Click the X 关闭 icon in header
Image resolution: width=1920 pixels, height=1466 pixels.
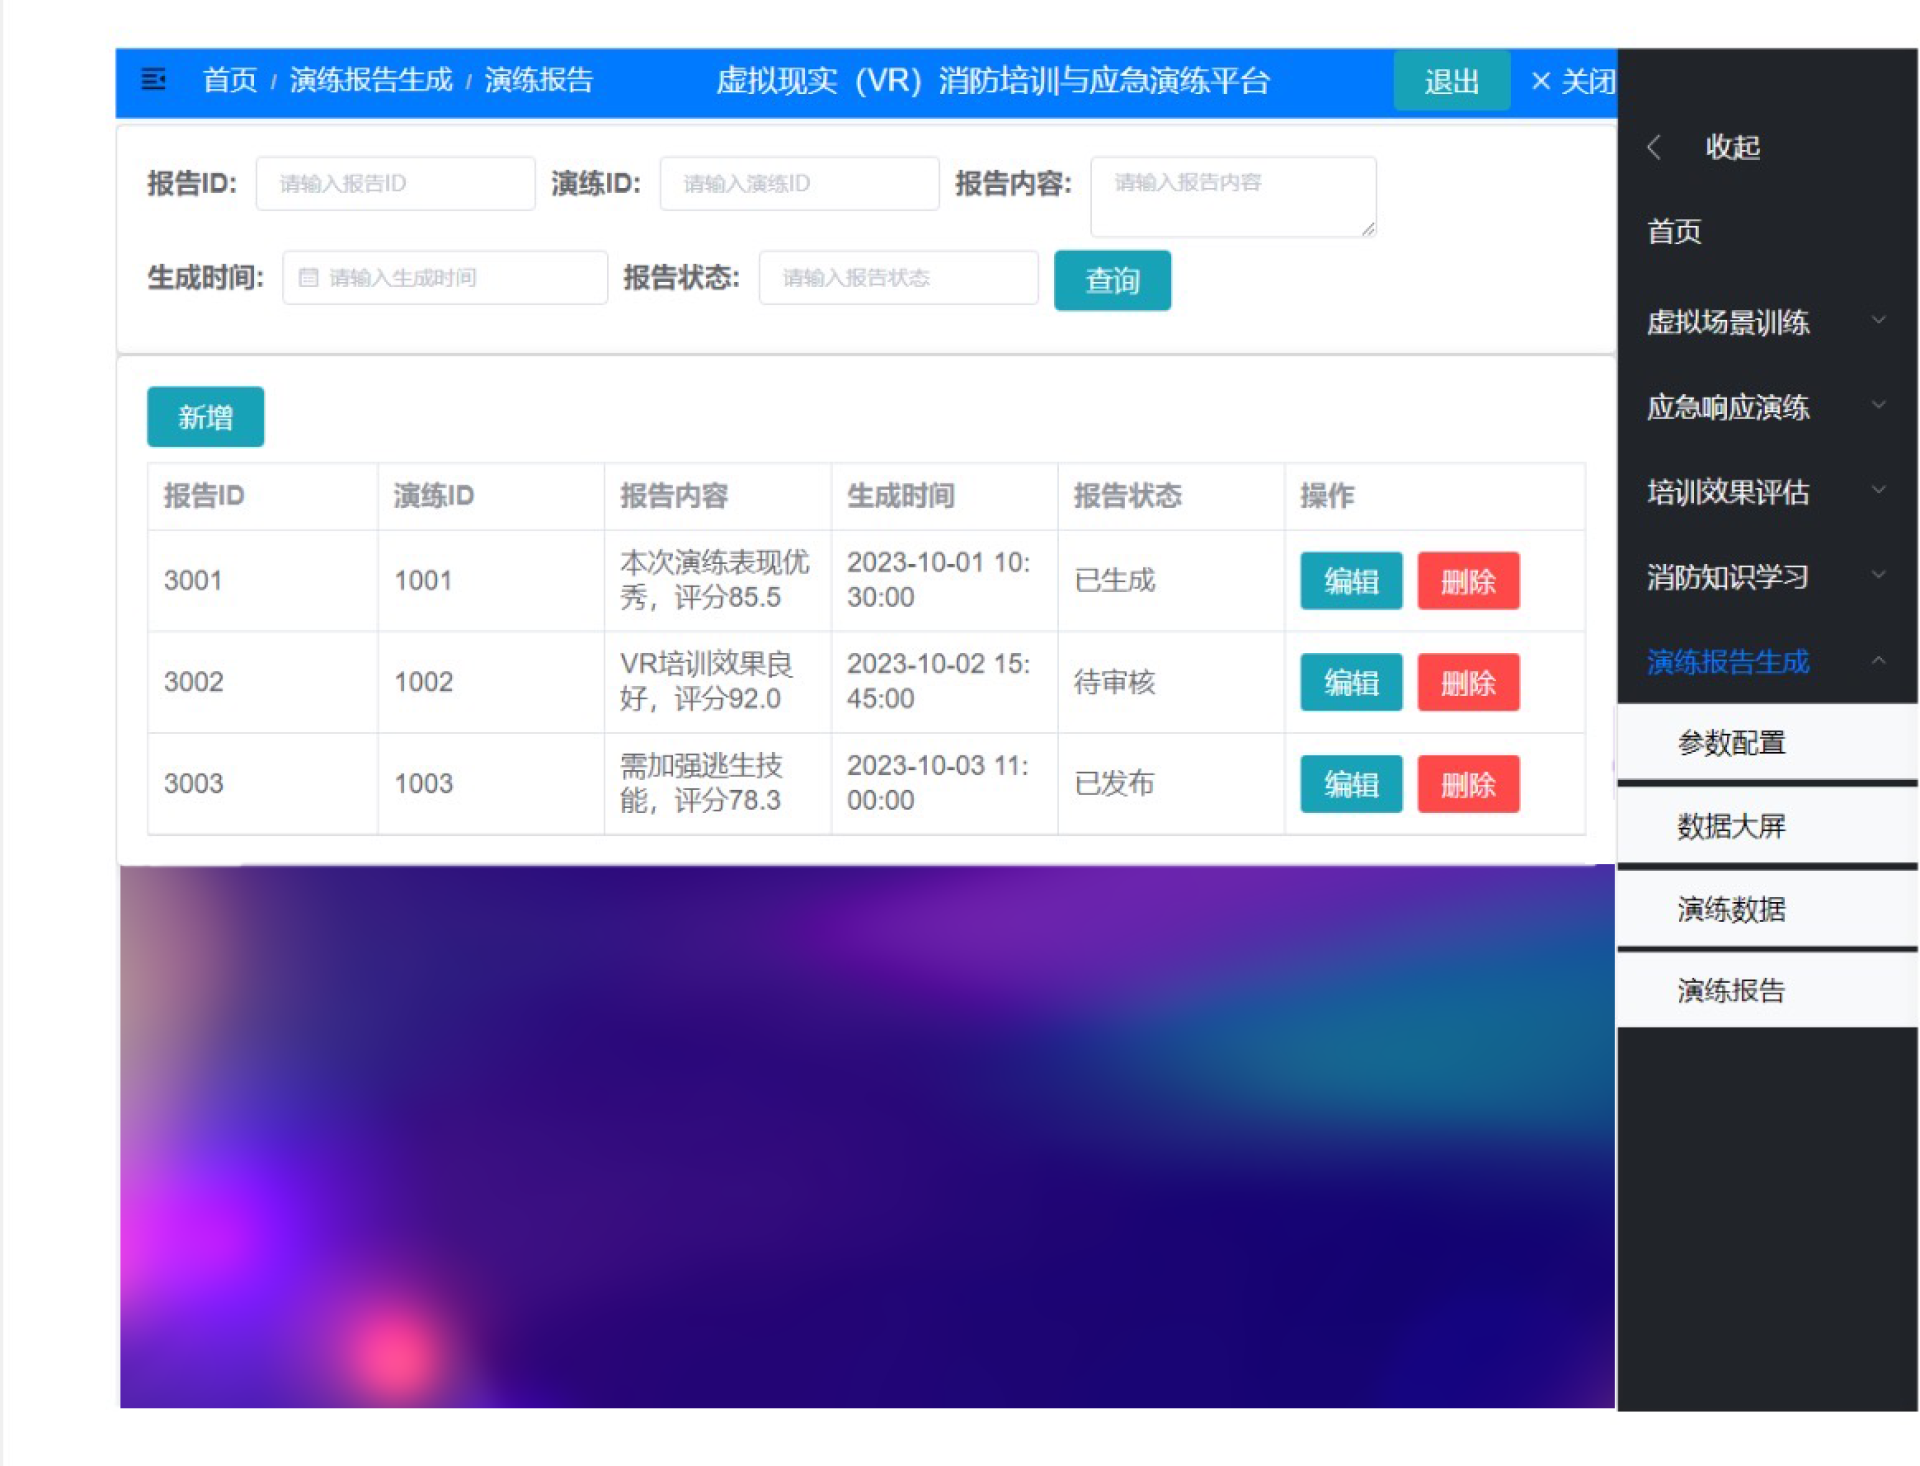[1541, 81]
